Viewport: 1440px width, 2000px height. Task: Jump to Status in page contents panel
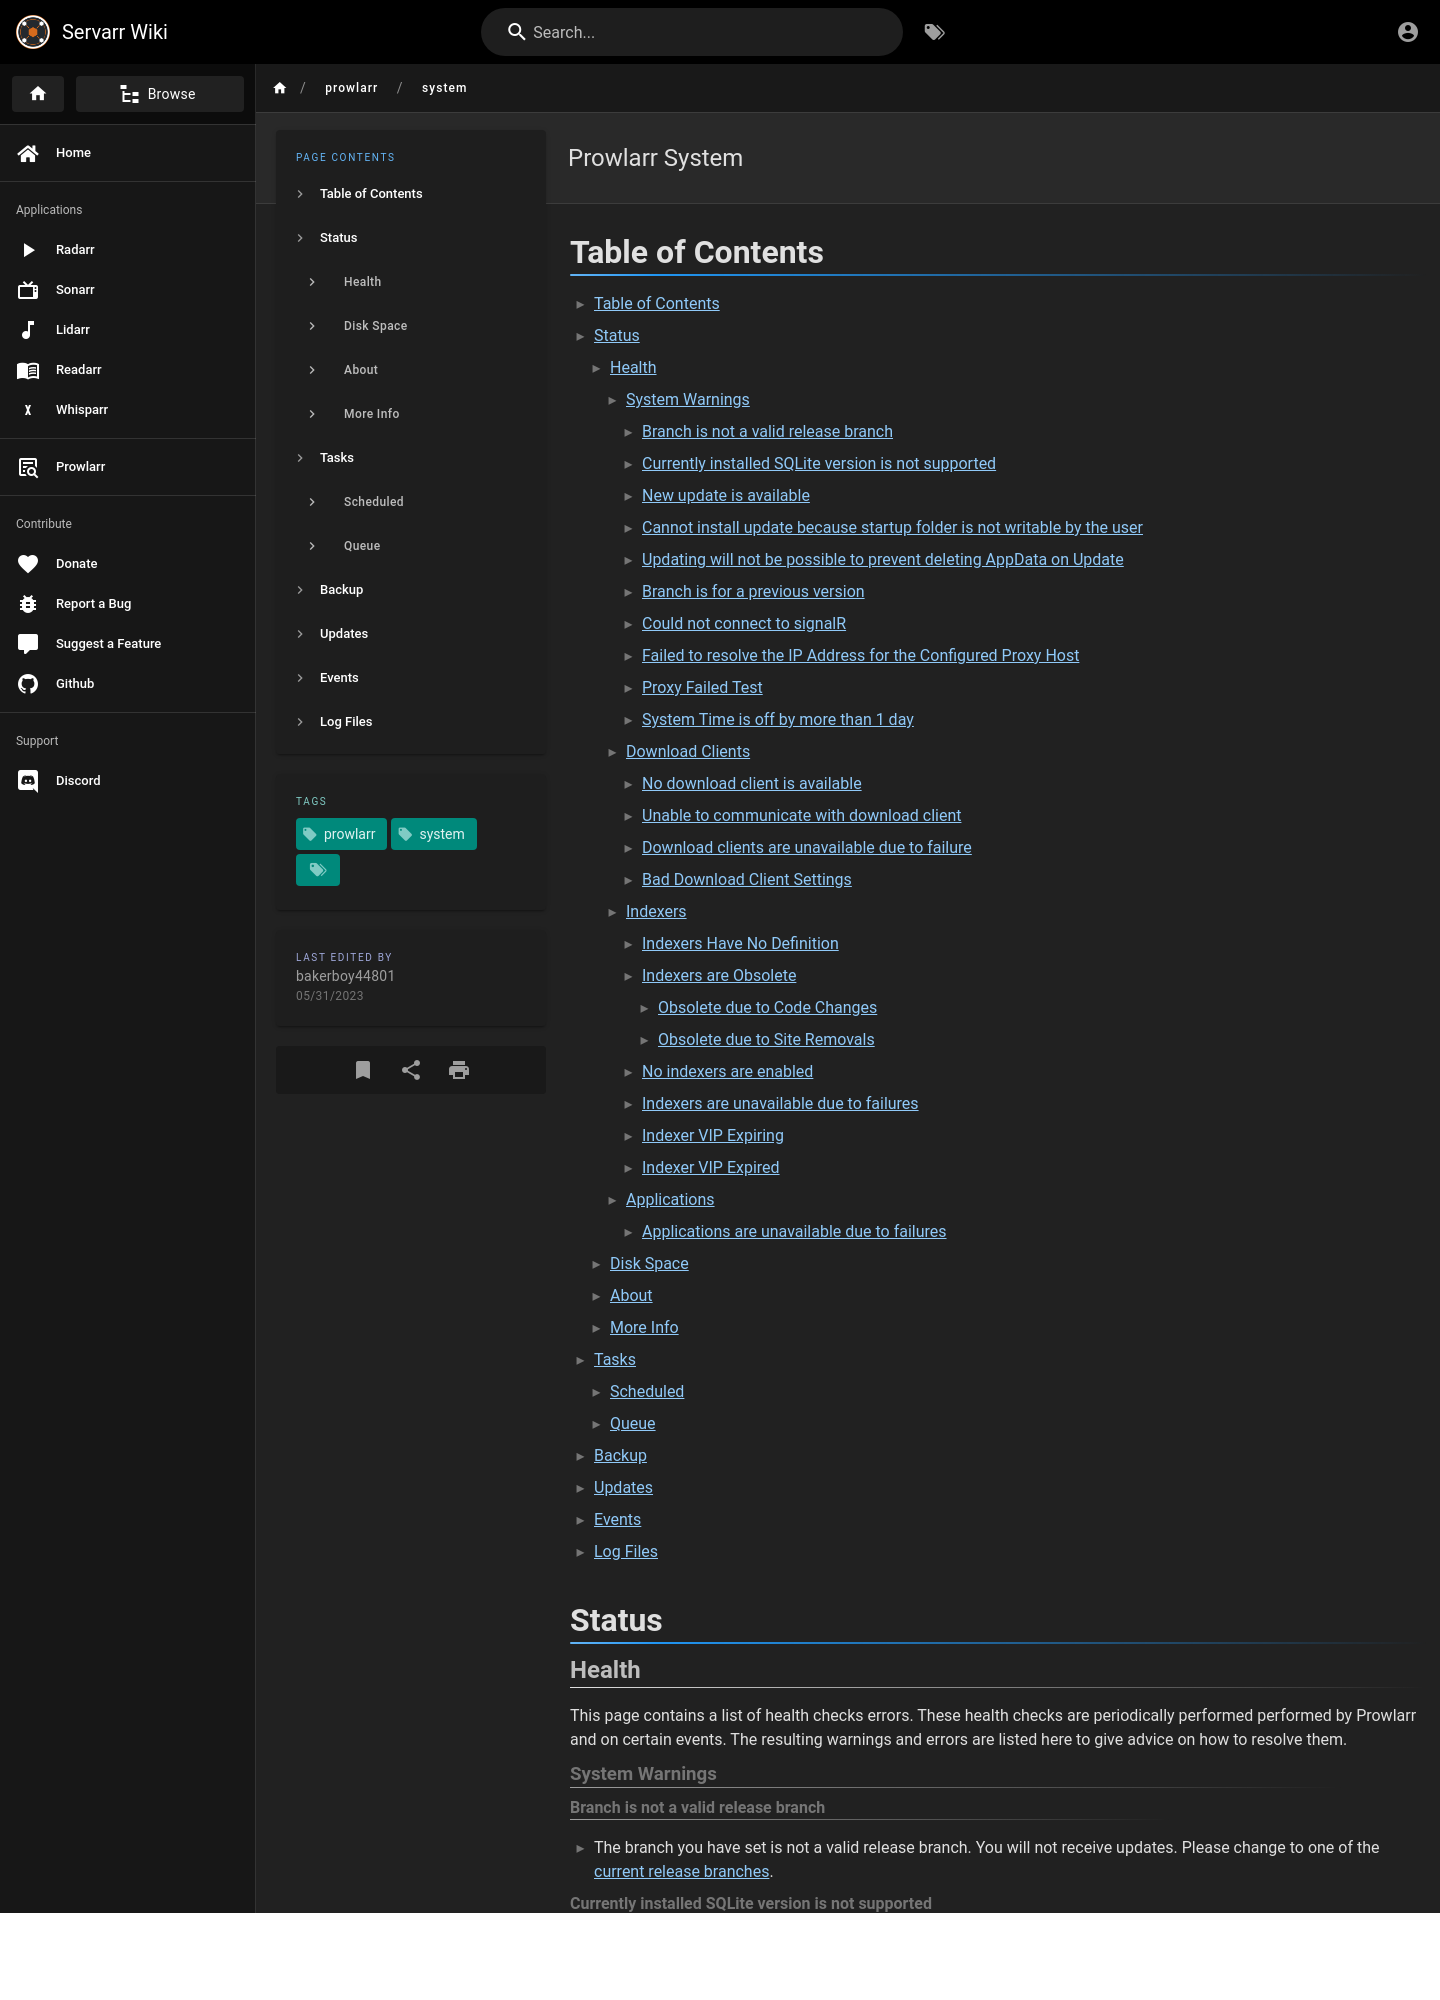coord(338,238)
